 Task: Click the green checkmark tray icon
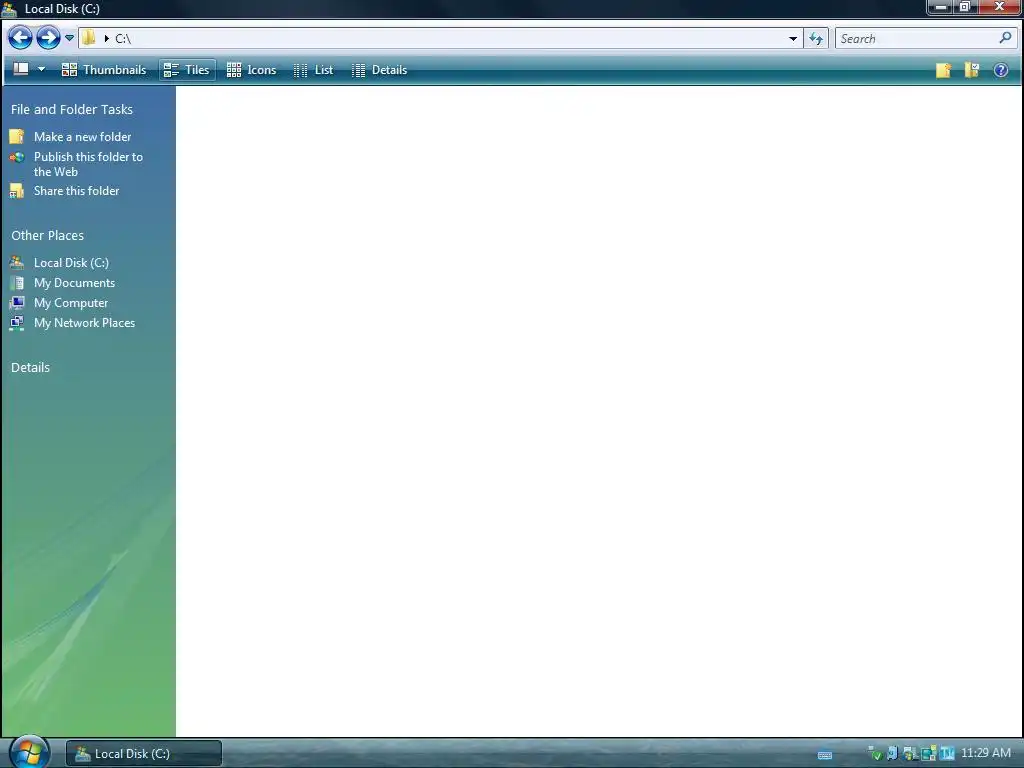coord(876,754)
